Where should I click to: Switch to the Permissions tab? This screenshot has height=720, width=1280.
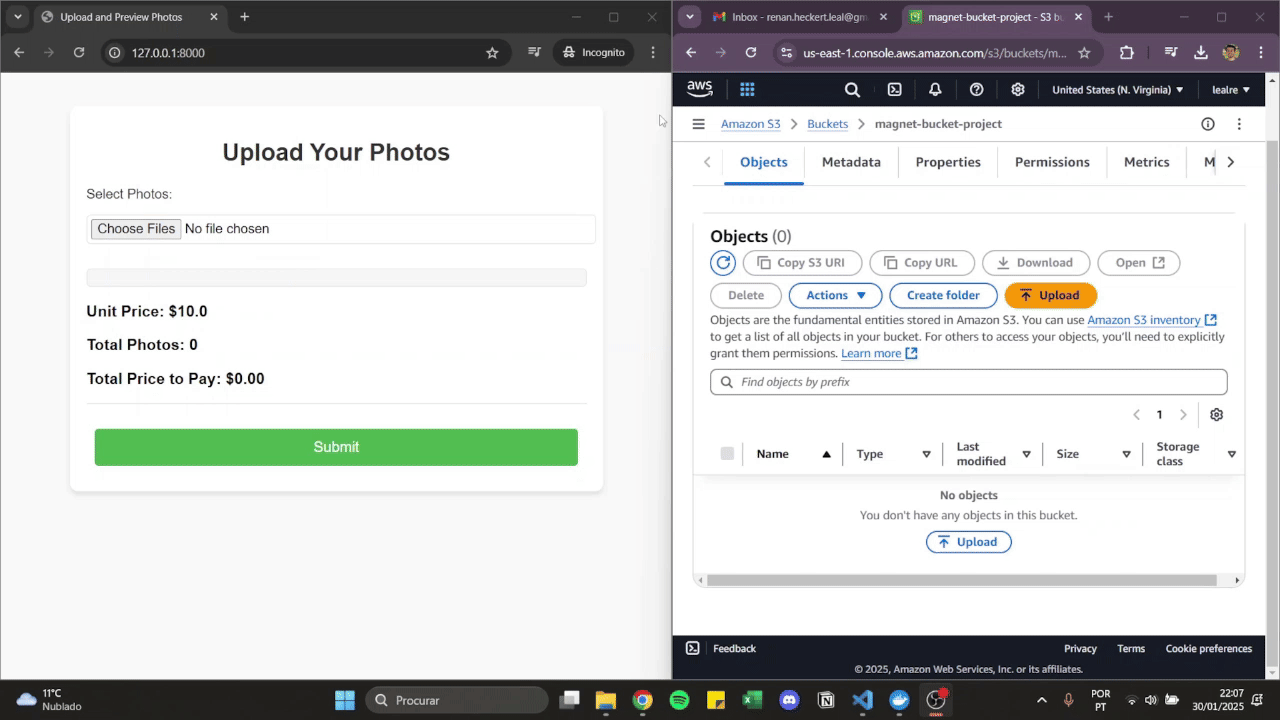click(1052, 162)
